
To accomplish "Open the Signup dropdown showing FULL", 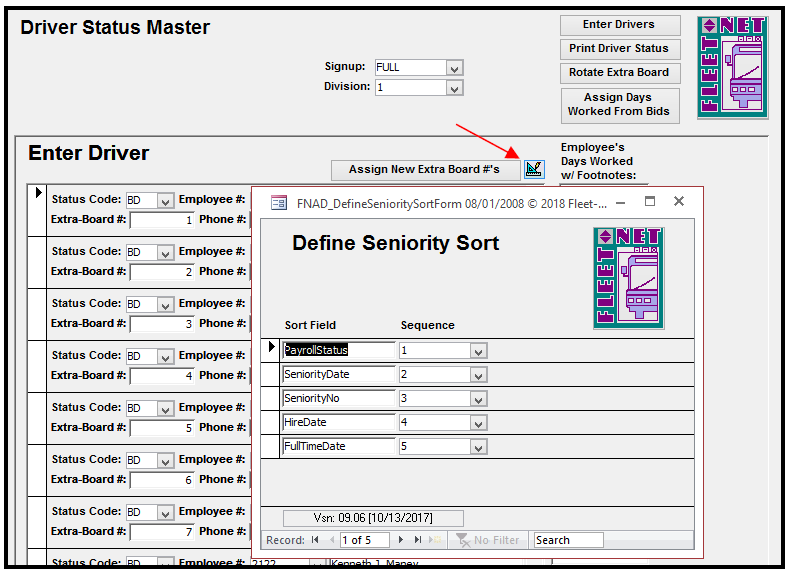I will [x=455, y=68].
